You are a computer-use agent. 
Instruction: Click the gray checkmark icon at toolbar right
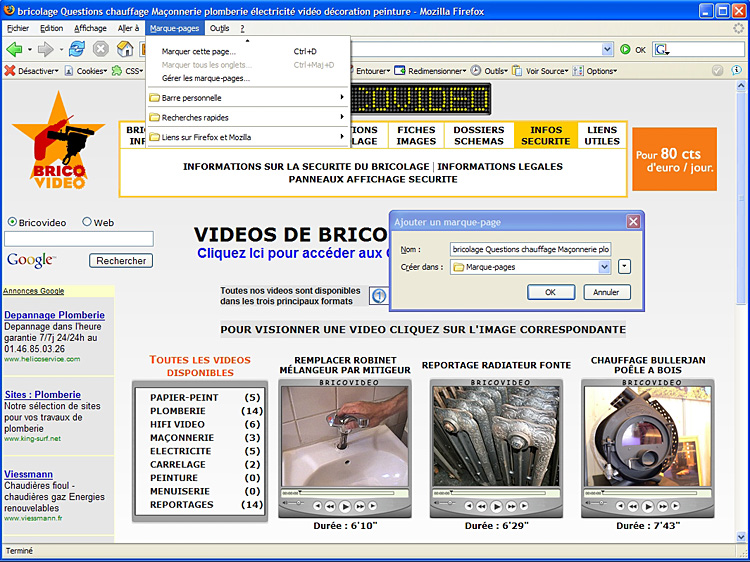pyautogui.click(x=717, y=70)
